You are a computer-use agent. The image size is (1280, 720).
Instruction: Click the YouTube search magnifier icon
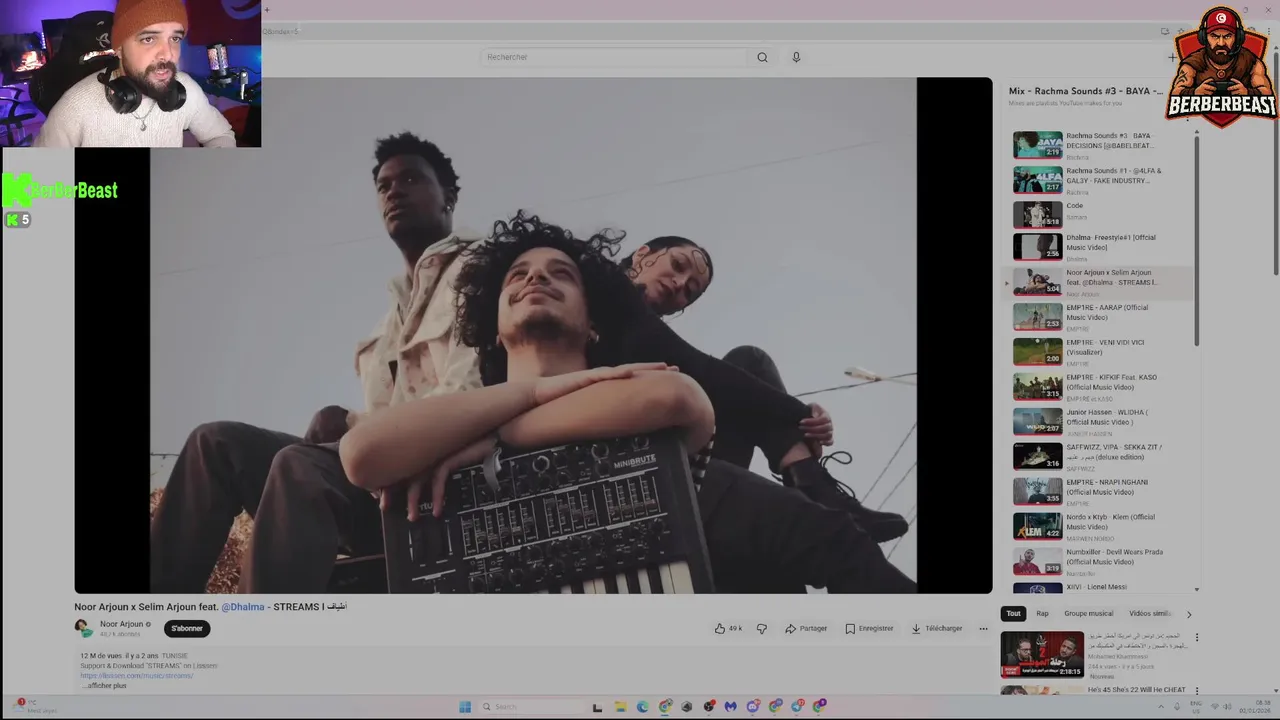coord(762,57)
